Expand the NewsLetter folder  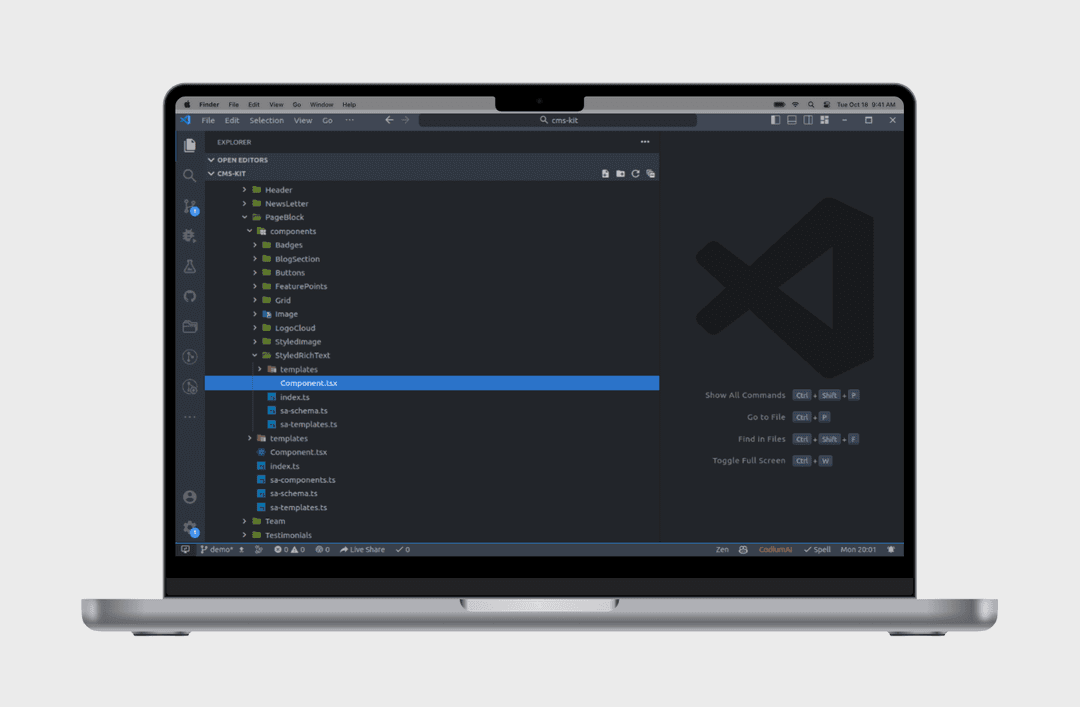432,203
